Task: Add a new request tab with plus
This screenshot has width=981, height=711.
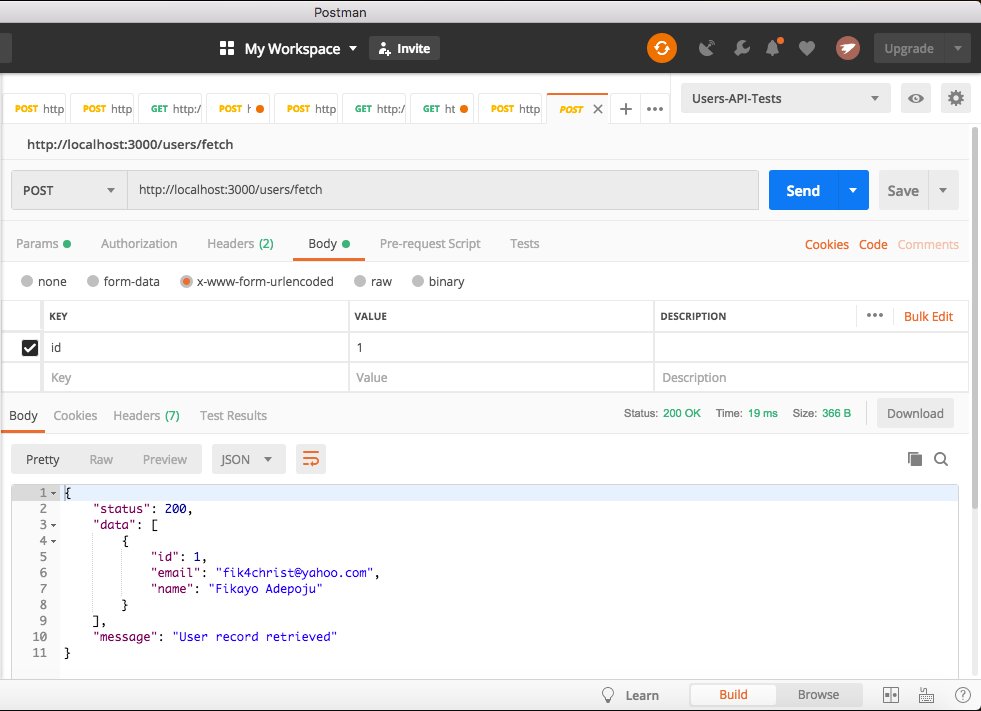Action: 625,109
